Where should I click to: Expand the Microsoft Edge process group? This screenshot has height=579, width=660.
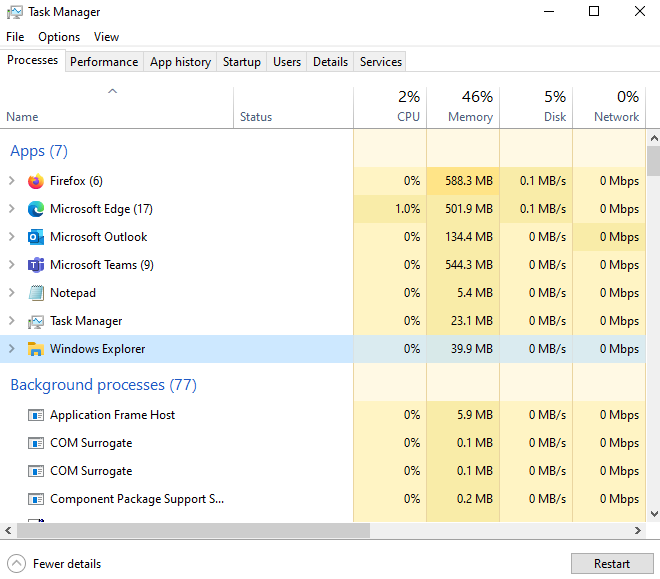[x=12, y=209]
